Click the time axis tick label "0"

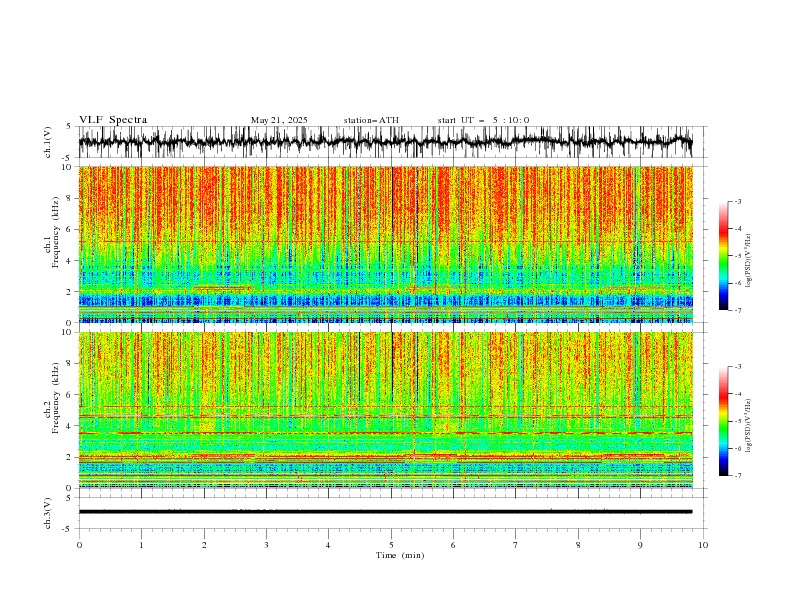tap(79, 545)
